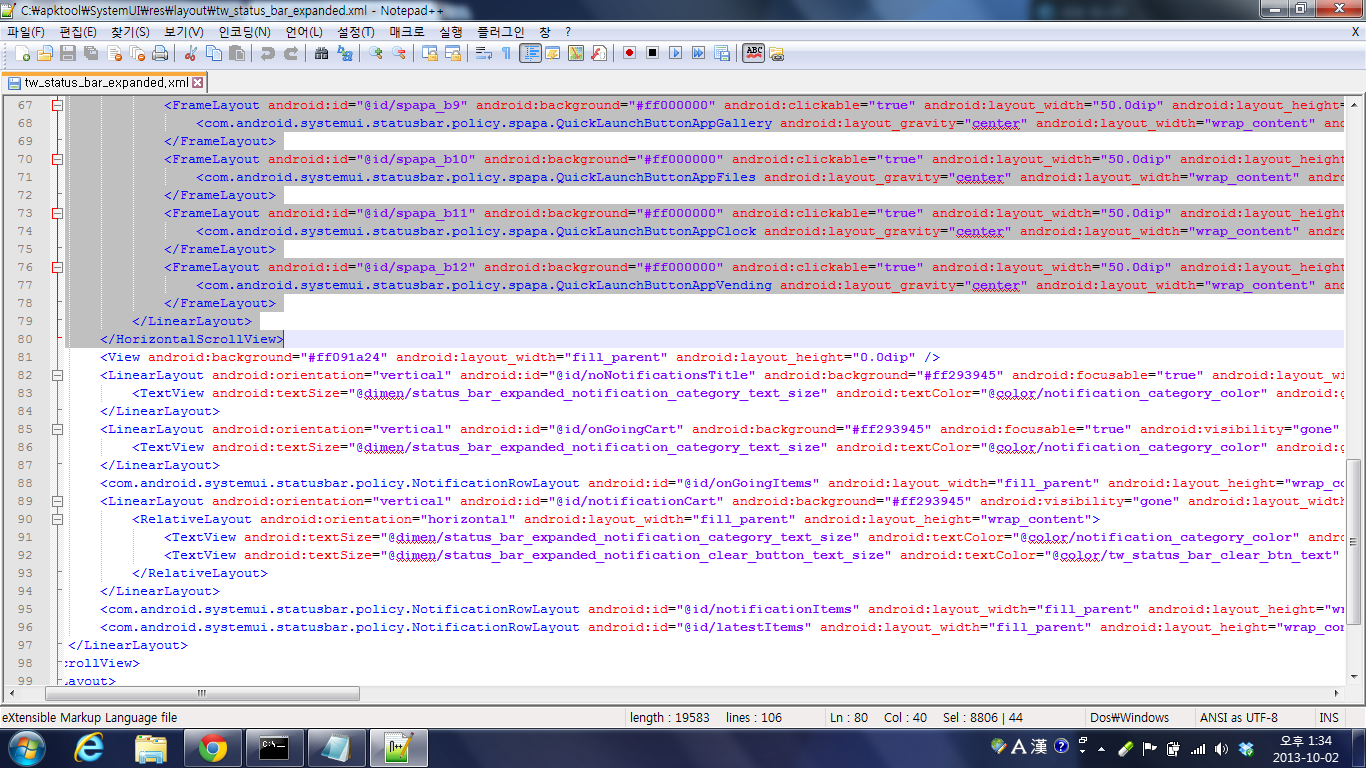Start macro recording with the red circle icon

629,53
